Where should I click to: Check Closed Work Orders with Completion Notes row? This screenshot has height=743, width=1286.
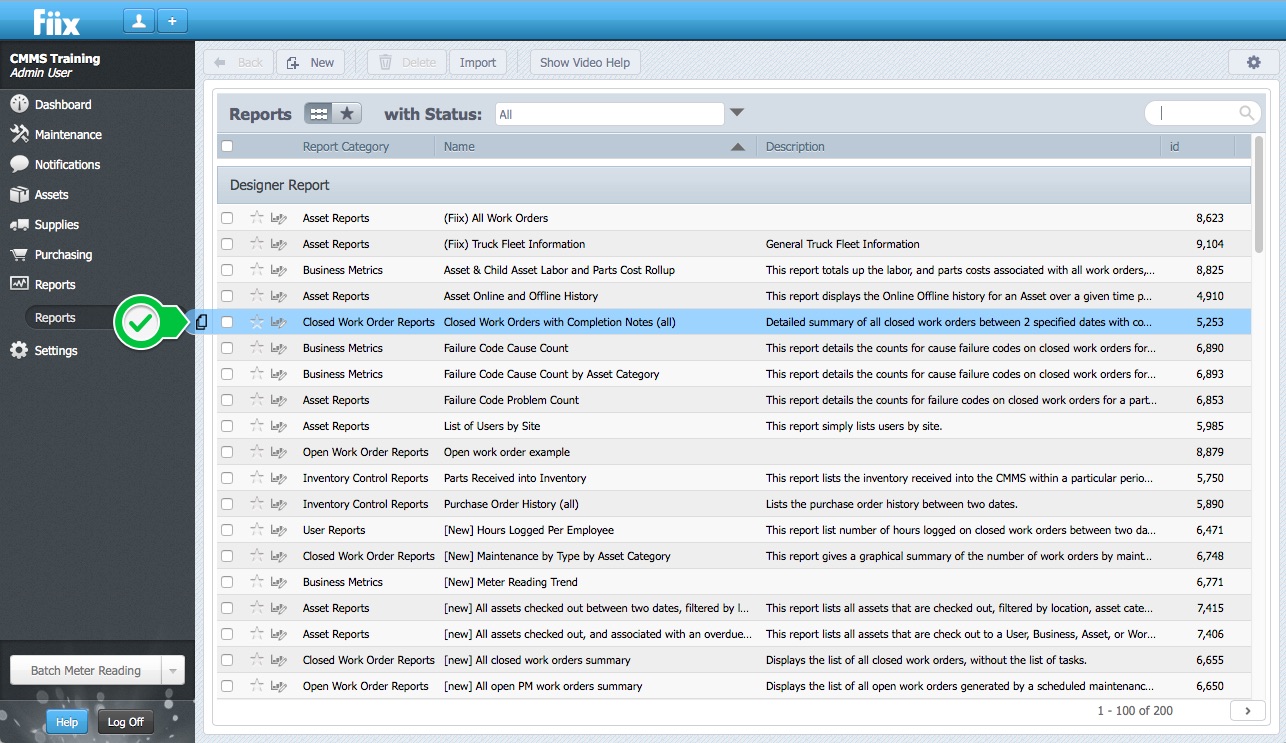[227, 322]
